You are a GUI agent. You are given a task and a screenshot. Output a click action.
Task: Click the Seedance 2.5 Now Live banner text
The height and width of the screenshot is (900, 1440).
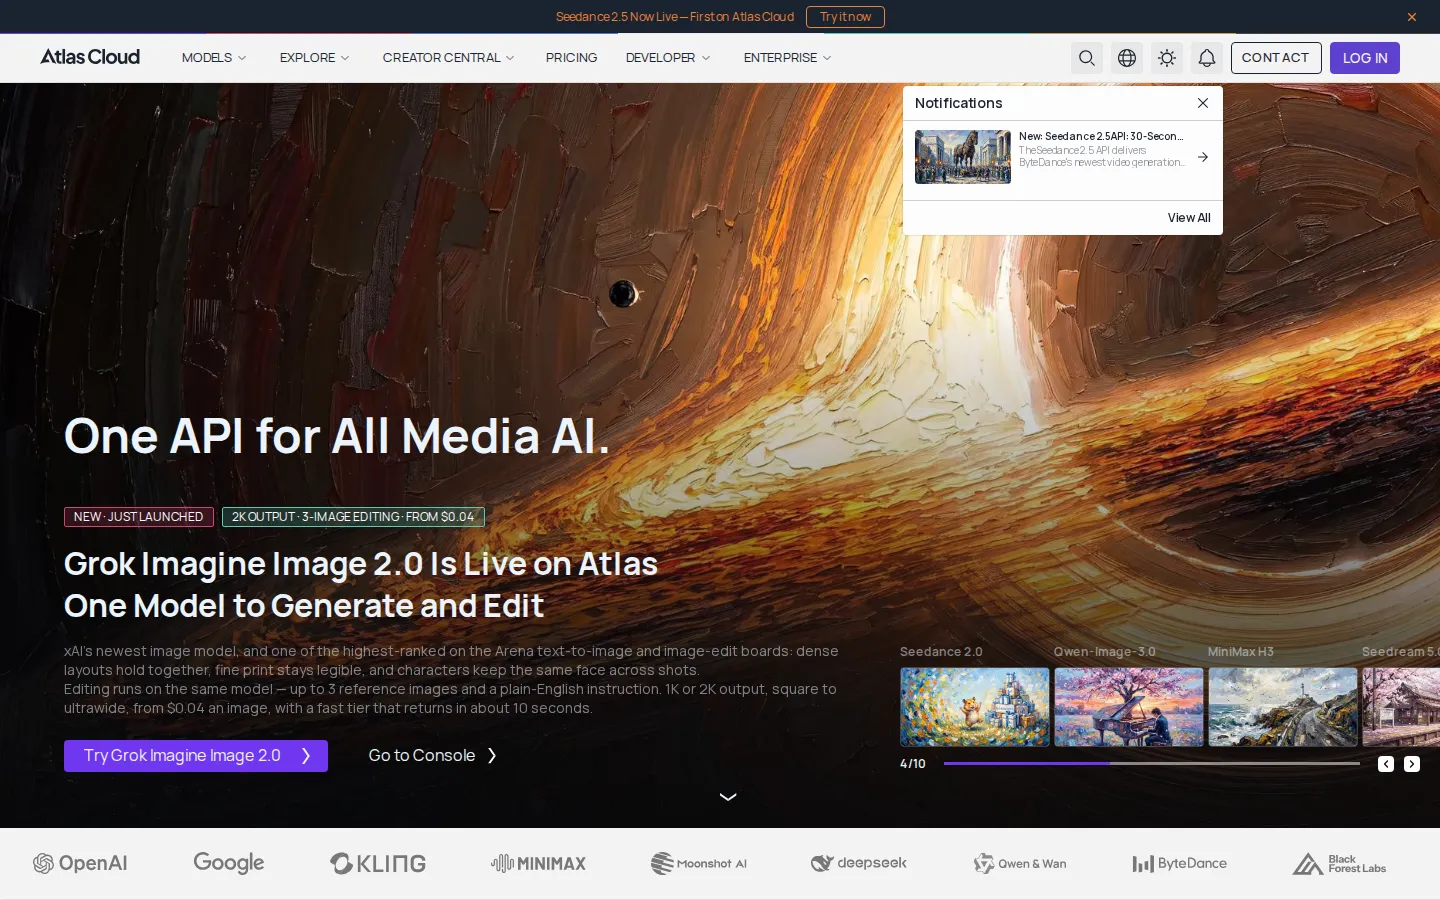[675, 17]
